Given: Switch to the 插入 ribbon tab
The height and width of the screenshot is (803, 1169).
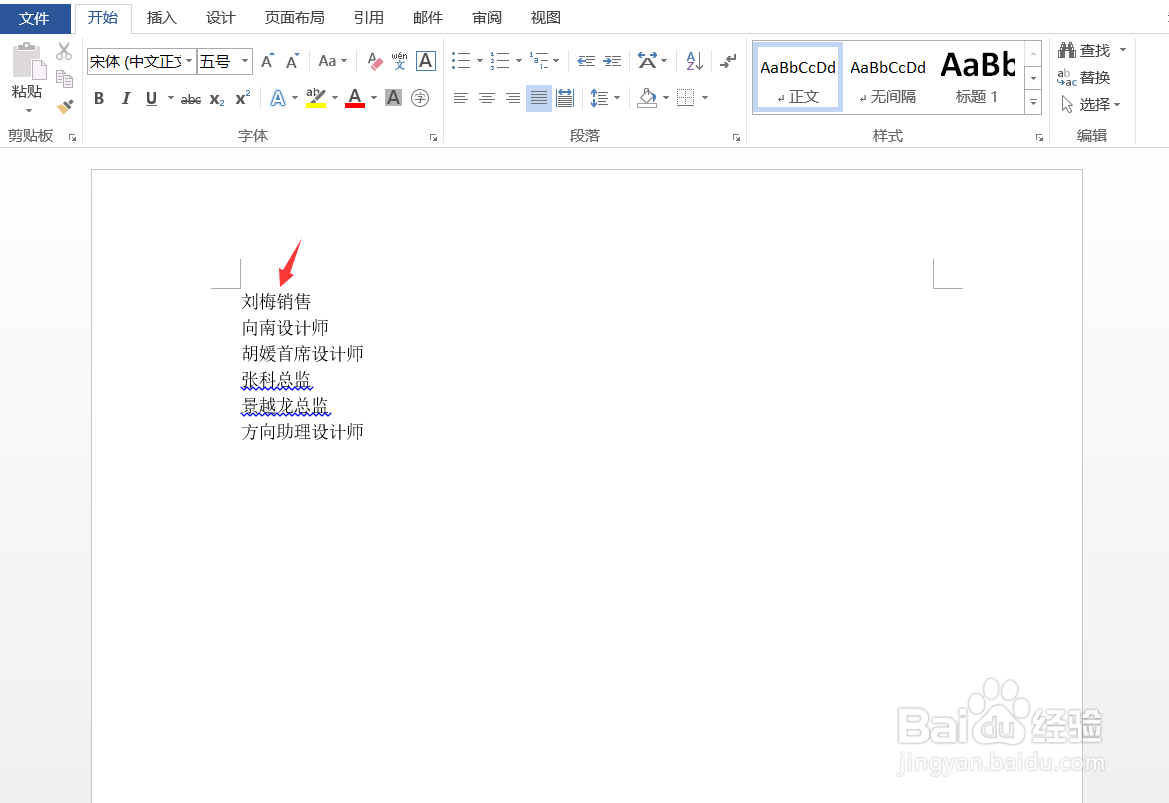Looking at the screenshot, I should coord(161,17).
